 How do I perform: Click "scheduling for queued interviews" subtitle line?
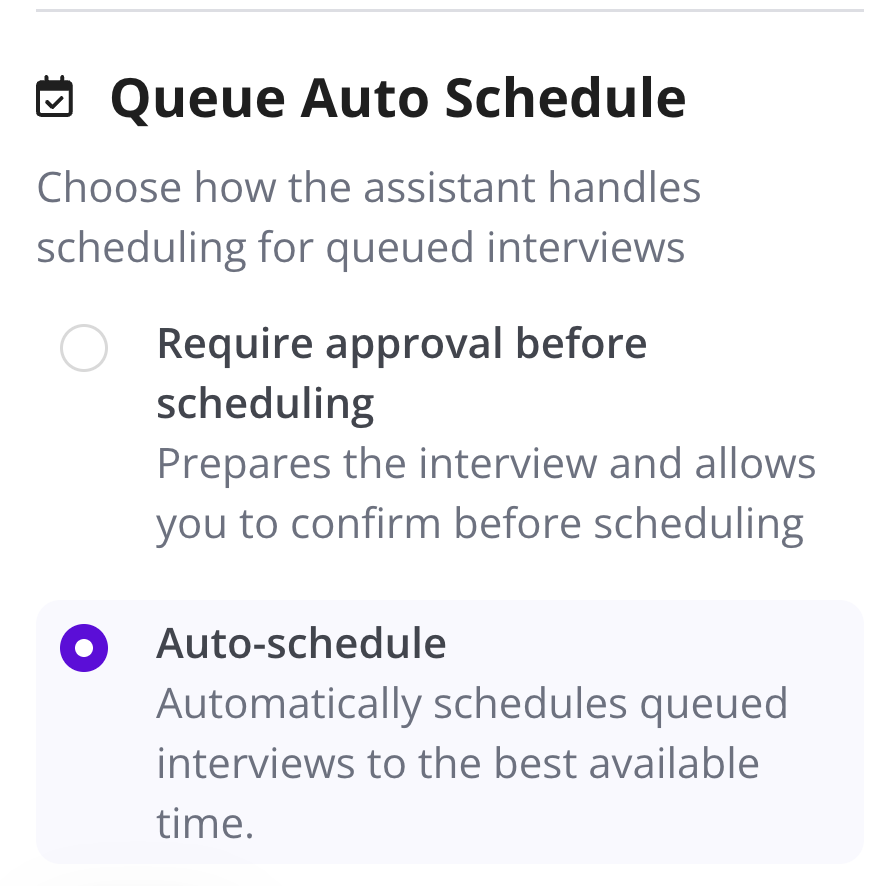tap(361, 247)
